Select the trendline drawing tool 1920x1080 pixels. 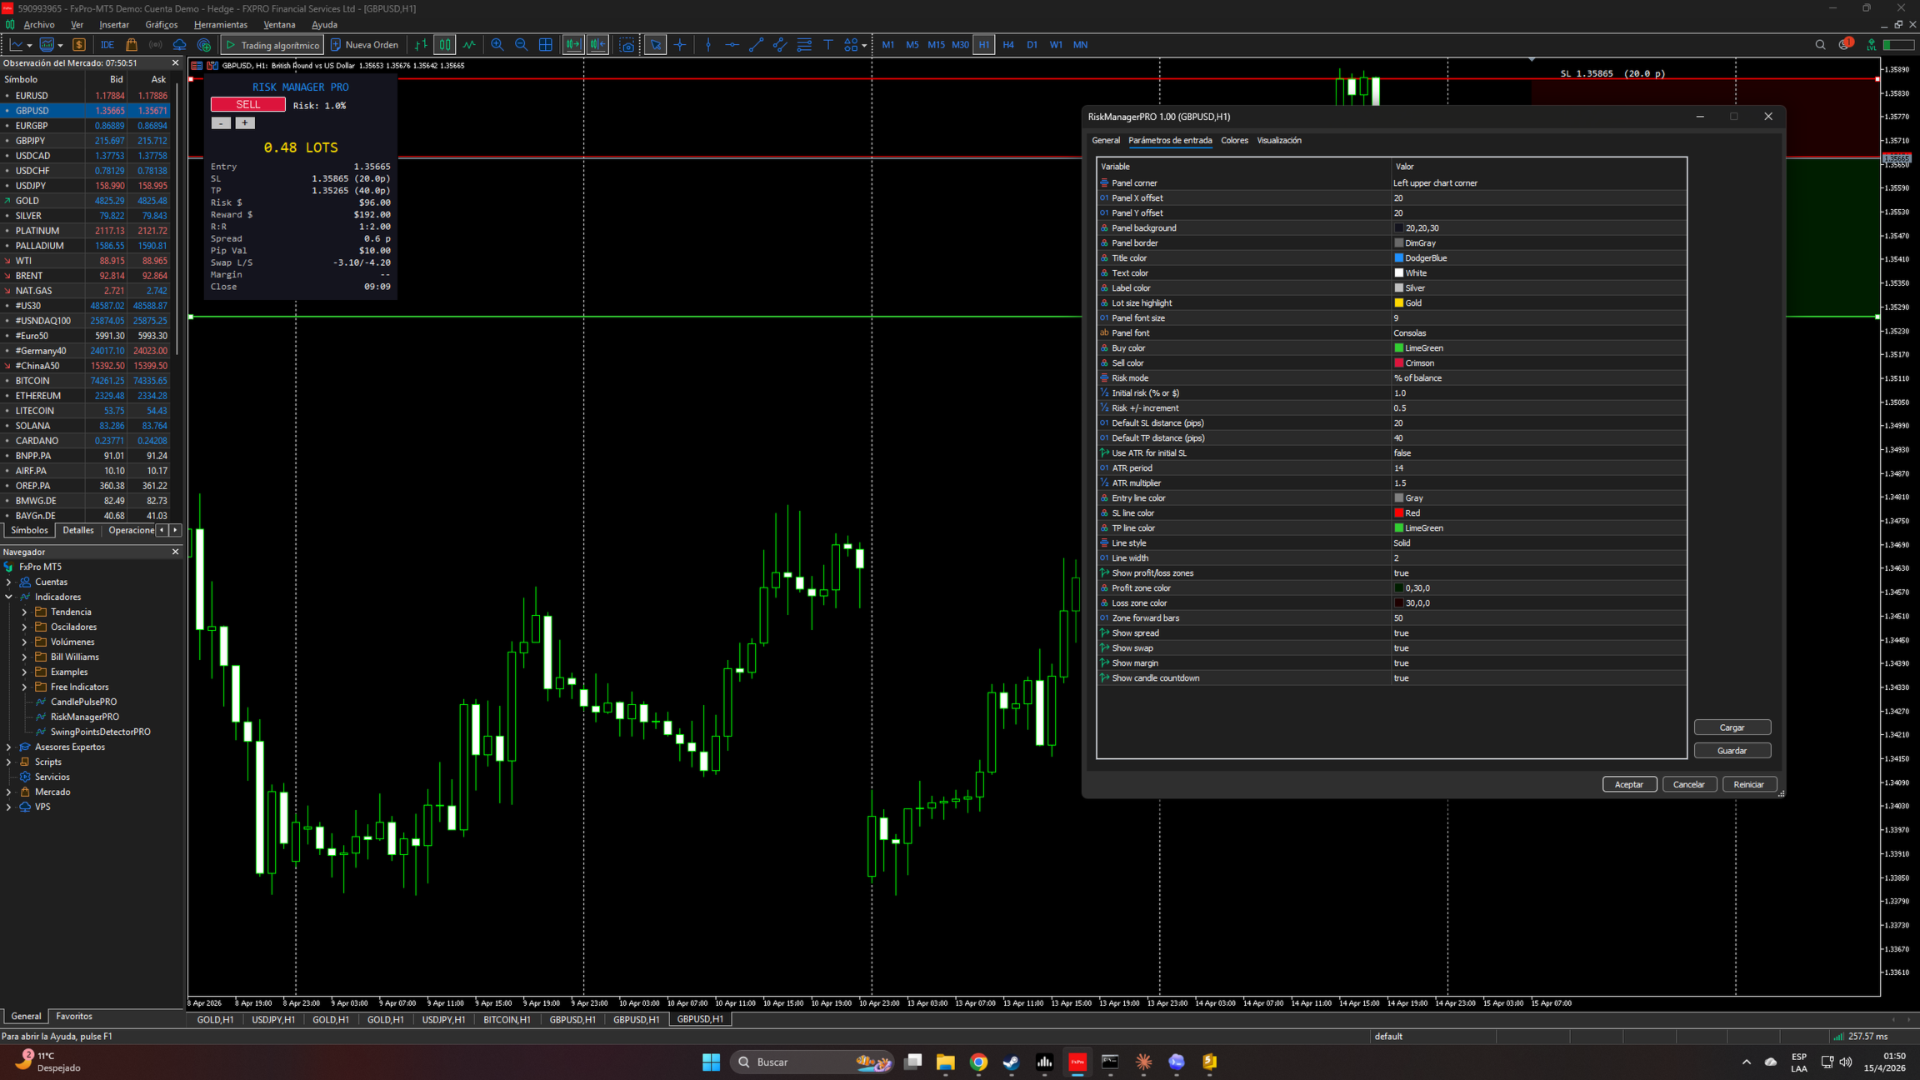[x=756, y=45]
